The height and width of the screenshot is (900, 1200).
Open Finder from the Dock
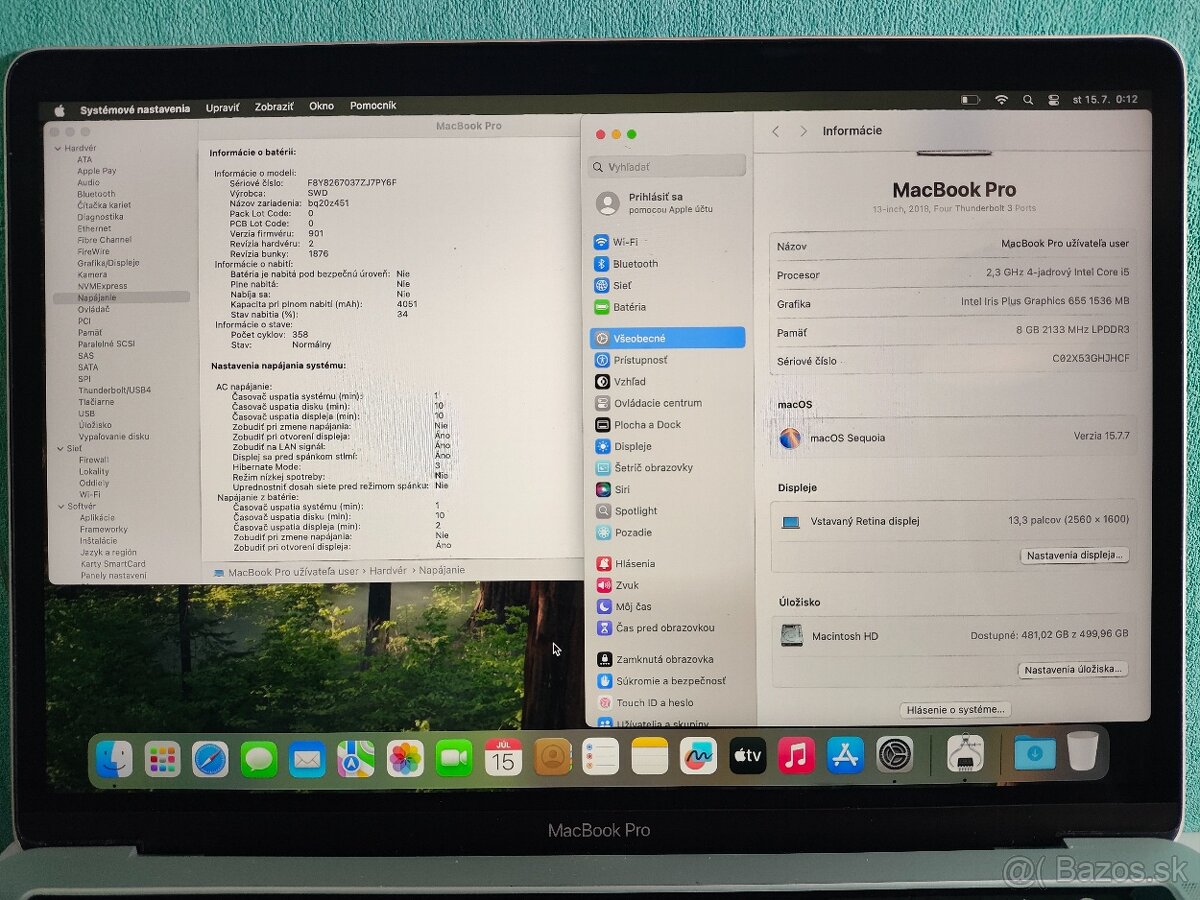tap(114, 759)
